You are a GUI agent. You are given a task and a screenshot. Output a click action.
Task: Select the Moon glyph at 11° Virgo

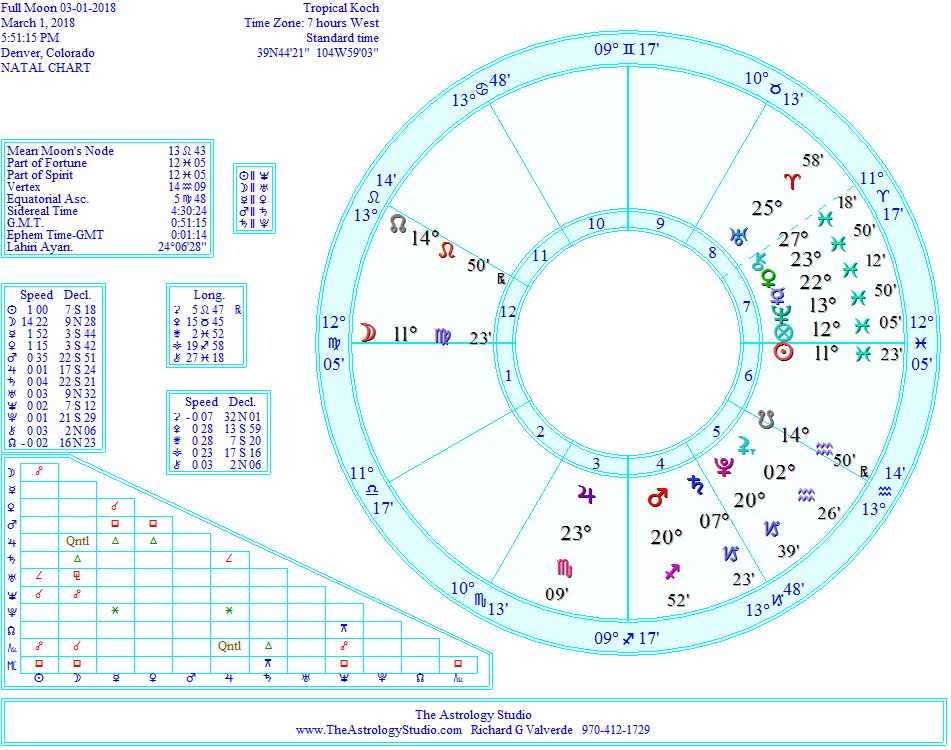tap(369, 333)
